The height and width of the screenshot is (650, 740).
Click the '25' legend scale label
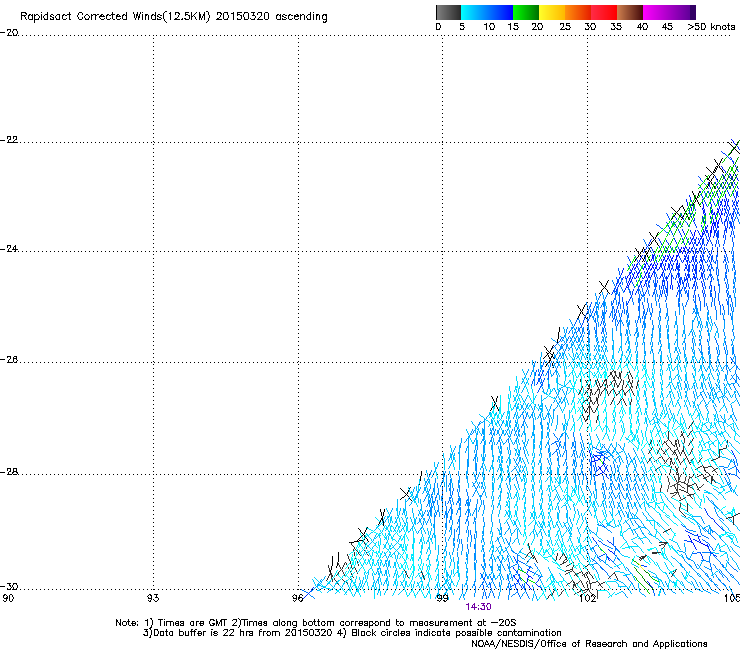pyautogui.click(x=565, y=27)
